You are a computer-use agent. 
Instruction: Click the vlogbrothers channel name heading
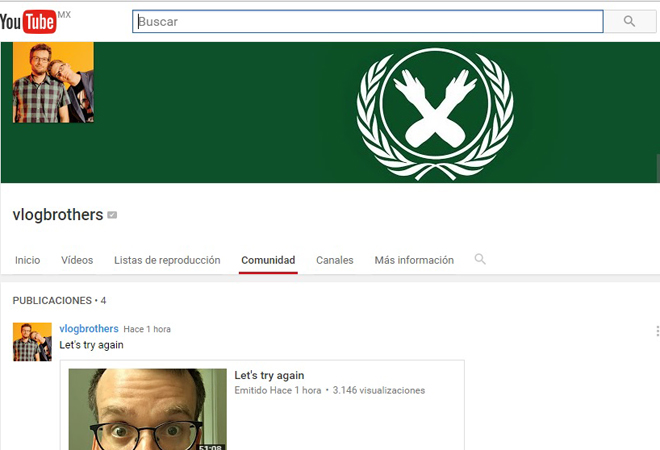tap(58, 215)
